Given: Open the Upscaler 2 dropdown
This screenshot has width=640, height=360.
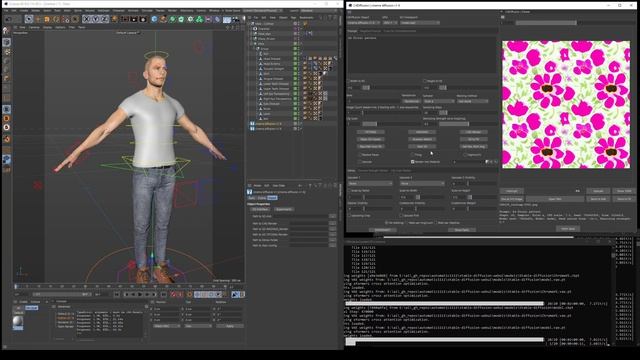Looking at the screenshot, I should coord(422,184).
